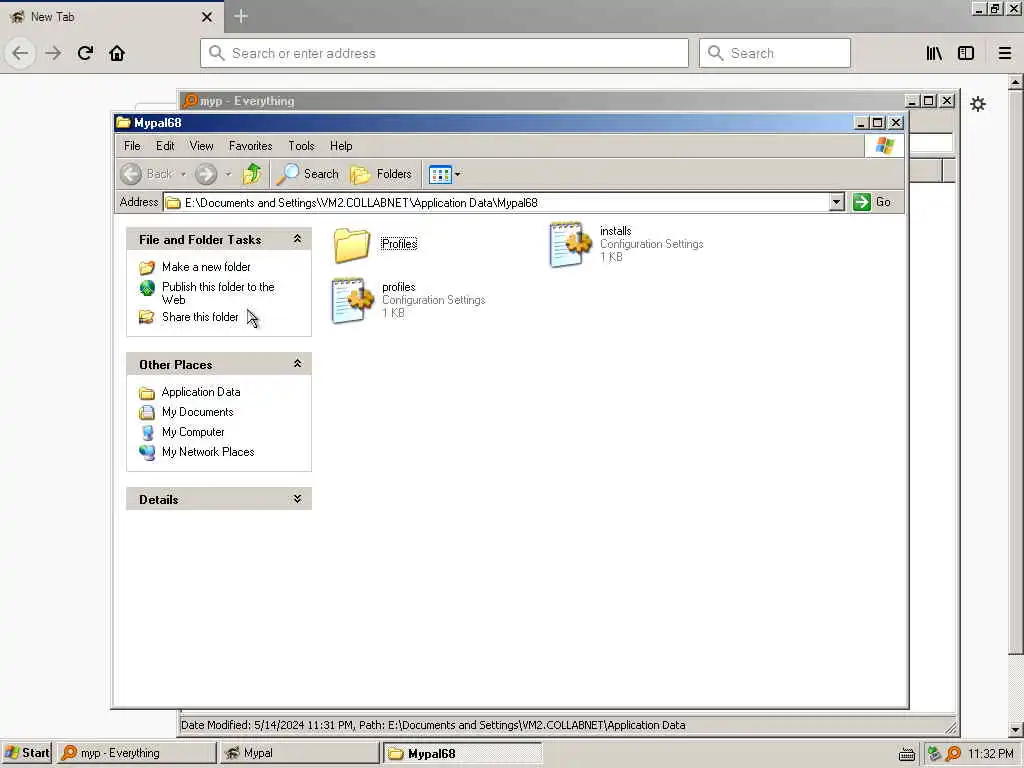Open My Documents from Other Places
The width and height of the screenshot is (1024, 768).
pyautogui.click(x=197, y=412)
